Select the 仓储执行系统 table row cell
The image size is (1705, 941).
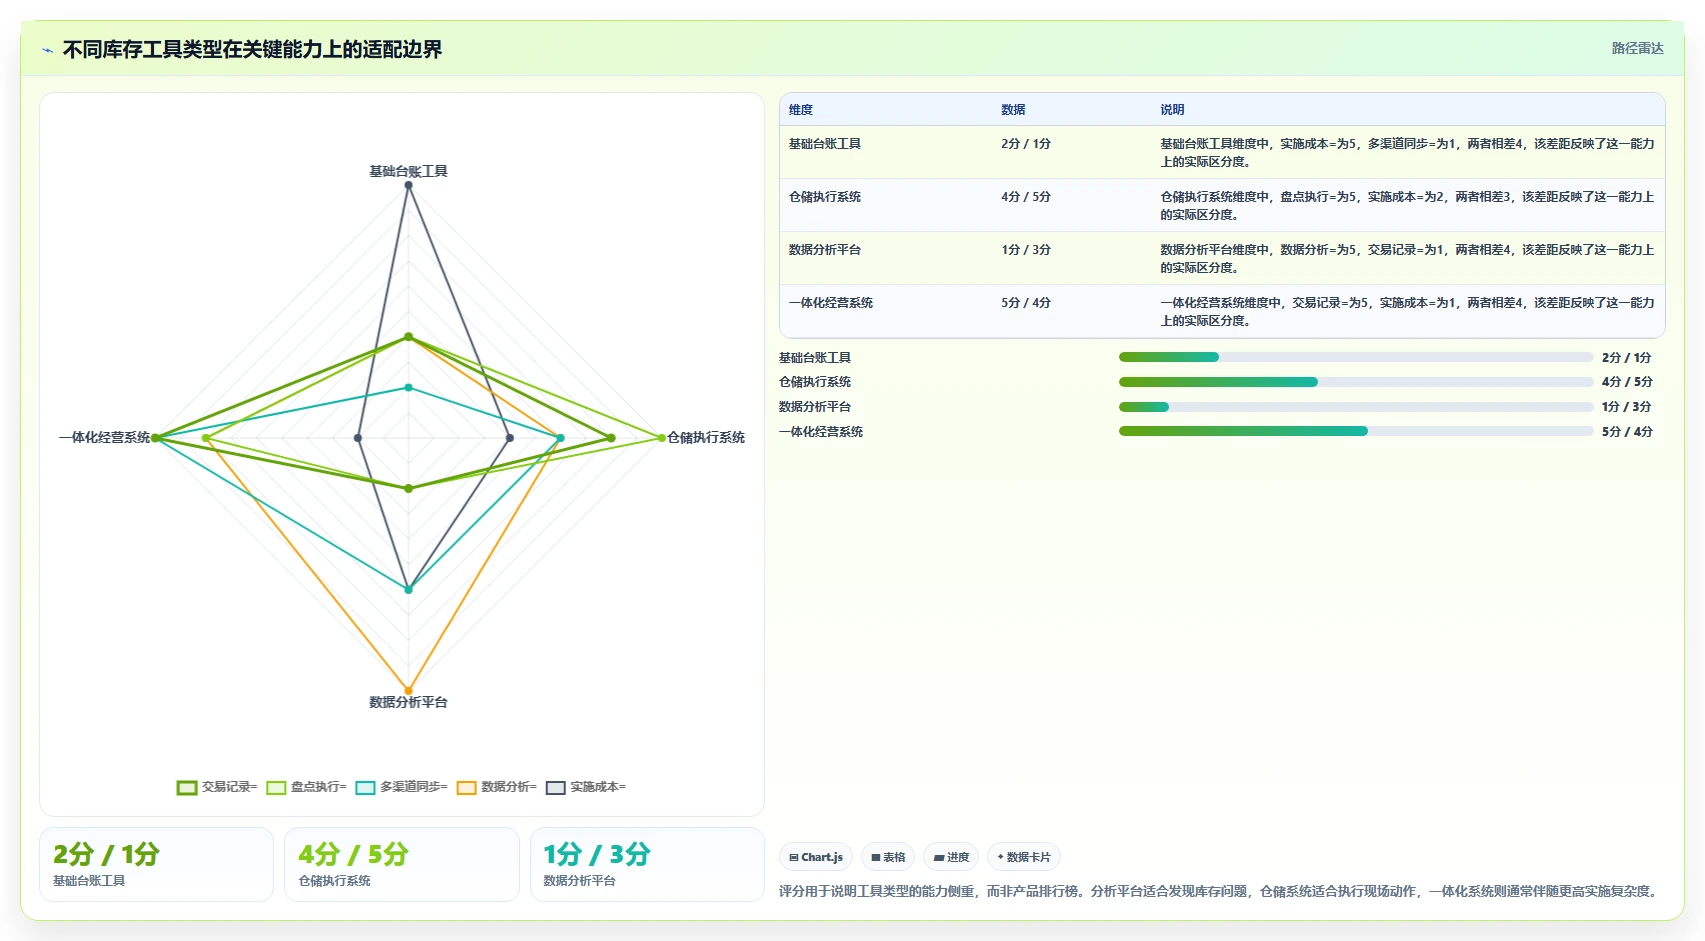[825, 197]
